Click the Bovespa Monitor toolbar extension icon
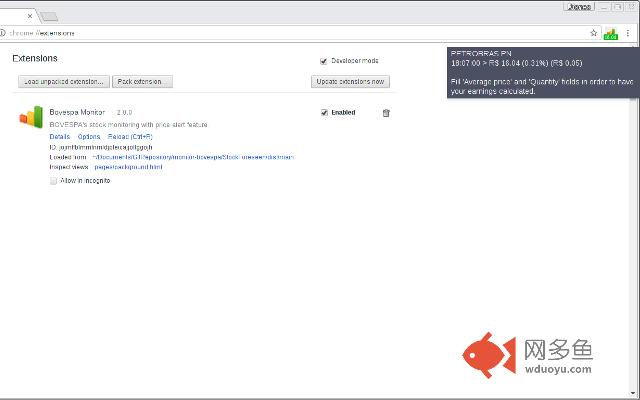 tap(611, 33)
